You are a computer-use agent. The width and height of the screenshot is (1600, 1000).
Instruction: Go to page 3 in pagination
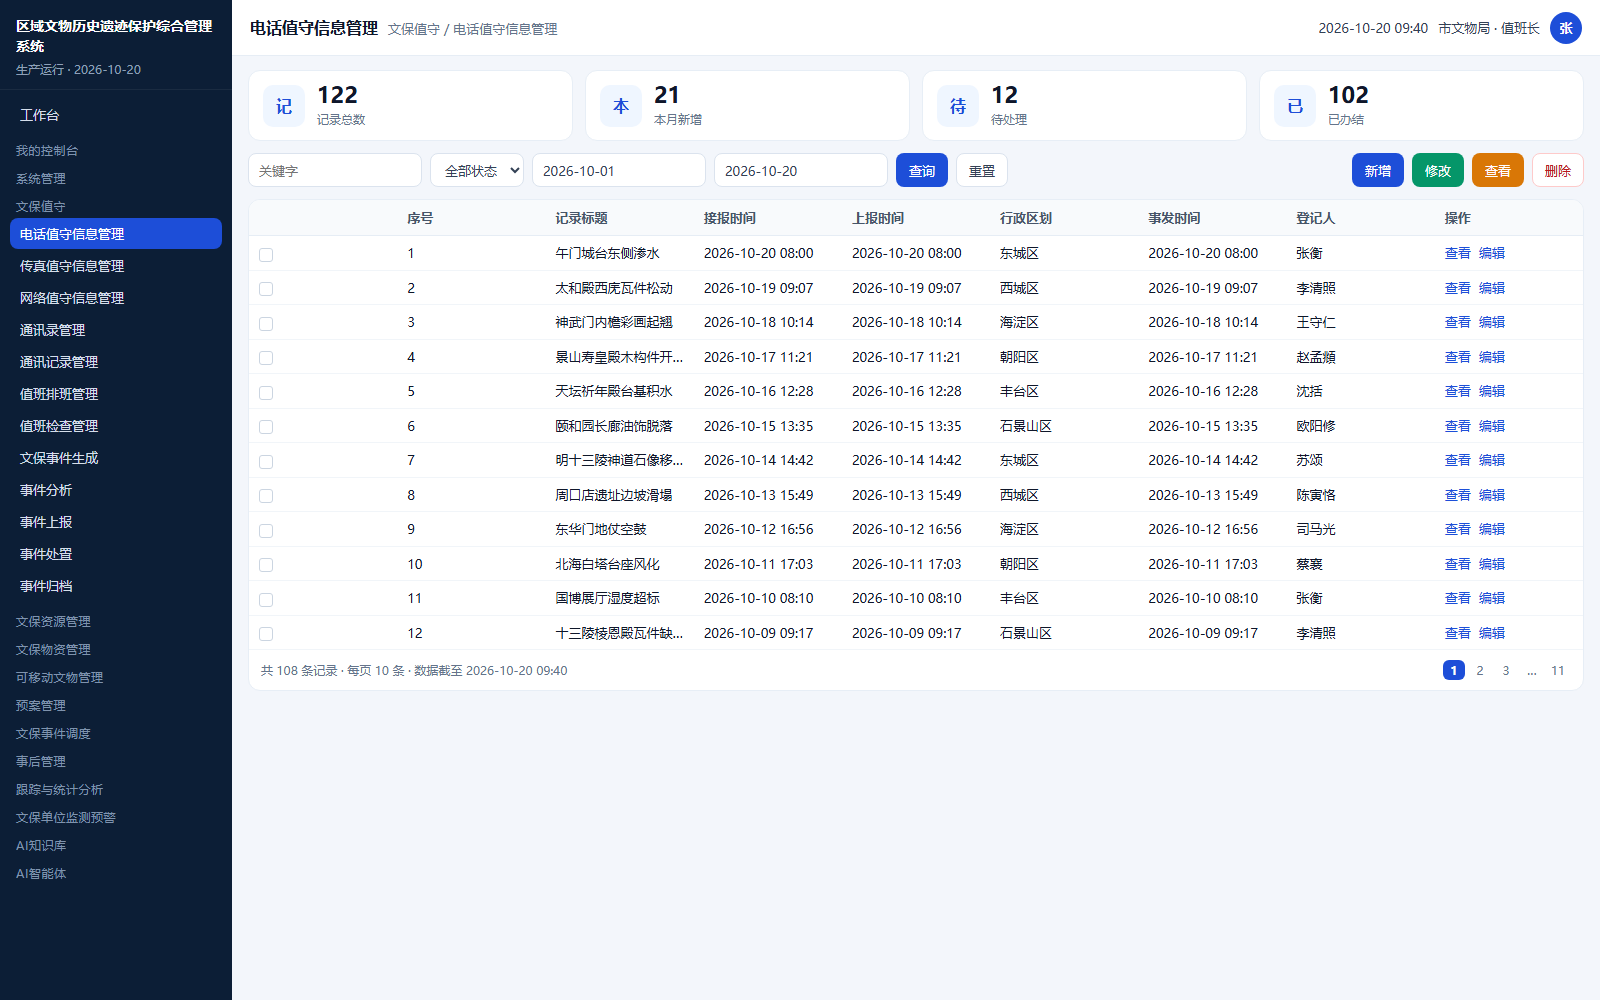tap(1506, 670)
